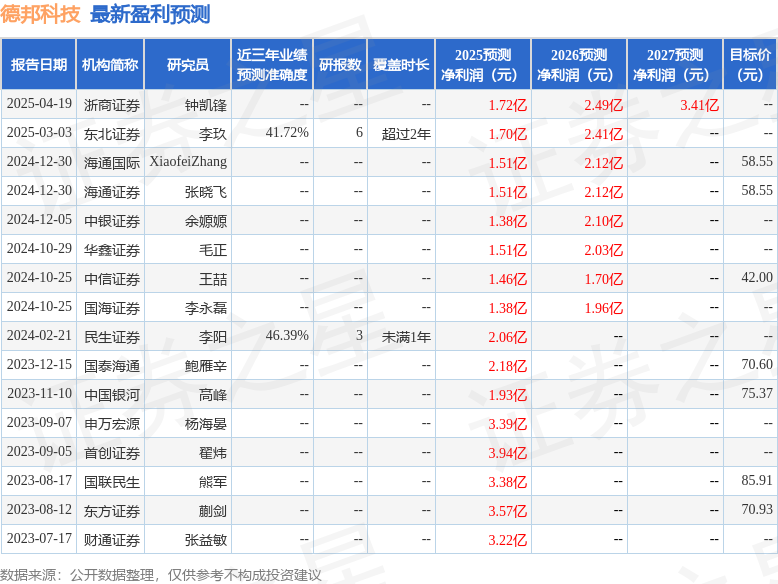
Task: Click 1.70亿 in the 东北证券 row
Action: coord(508,134)
